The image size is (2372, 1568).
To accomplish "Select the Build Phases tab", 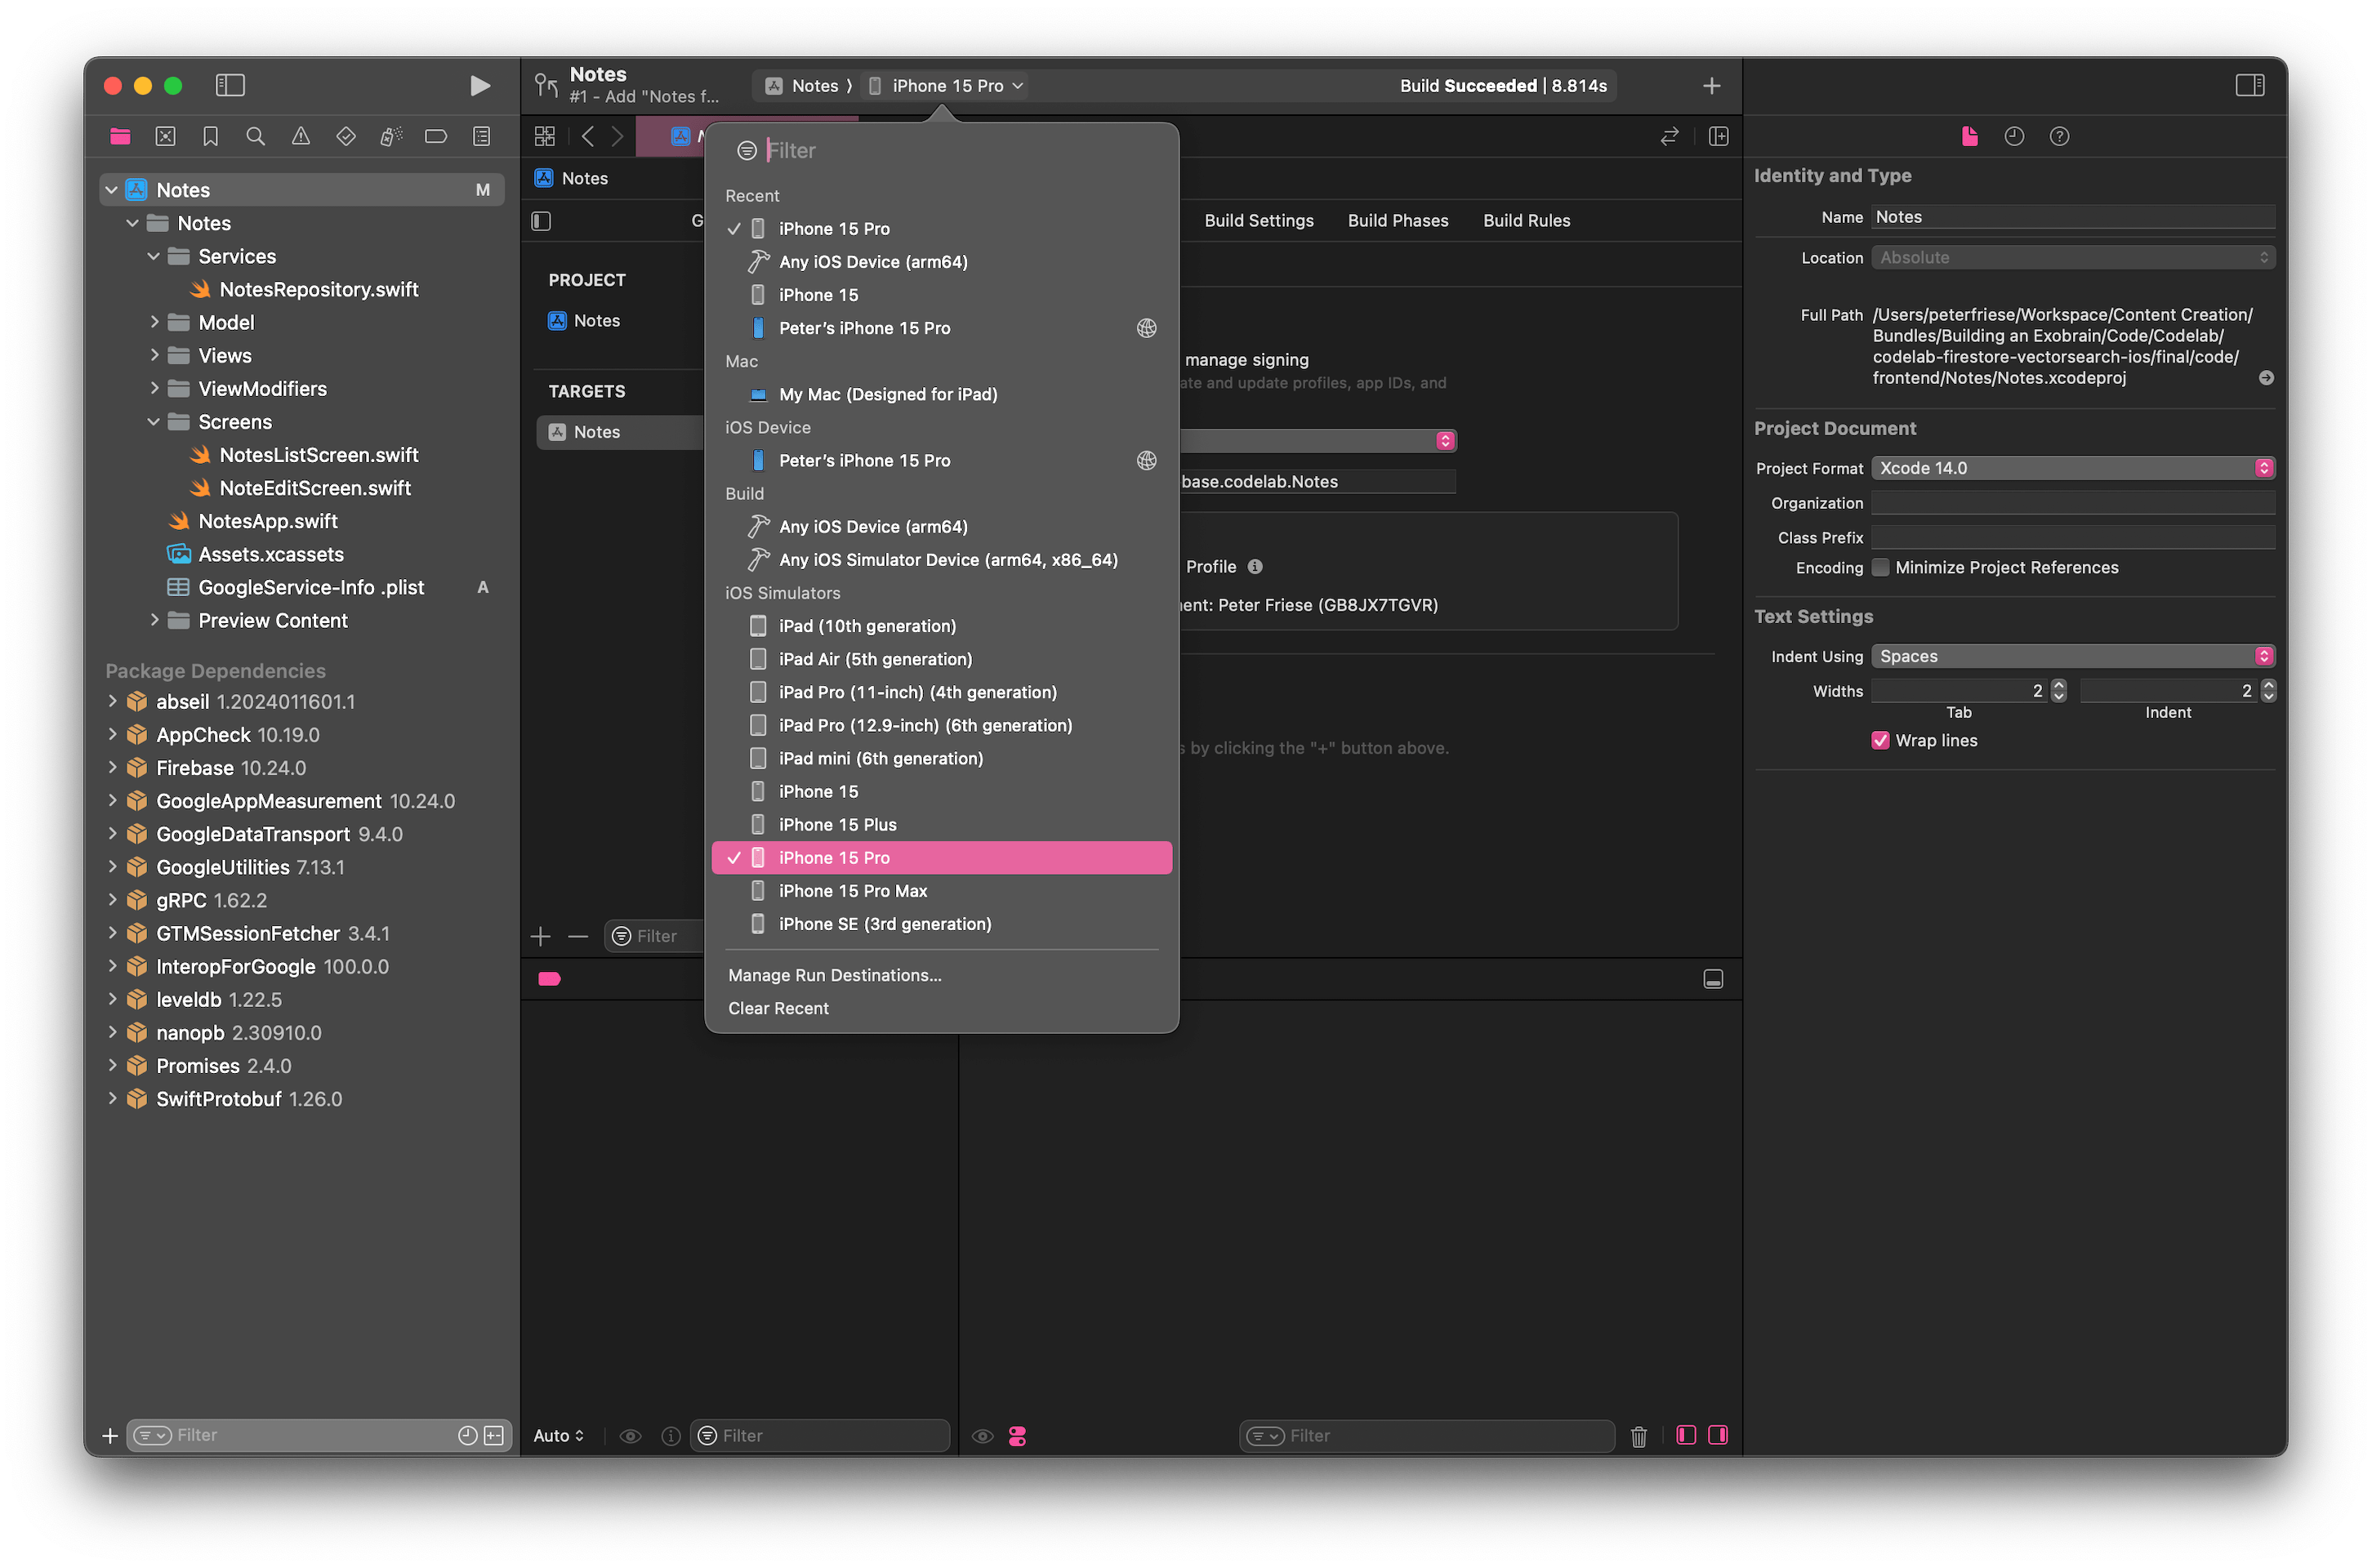I will tap(1397, 220).
